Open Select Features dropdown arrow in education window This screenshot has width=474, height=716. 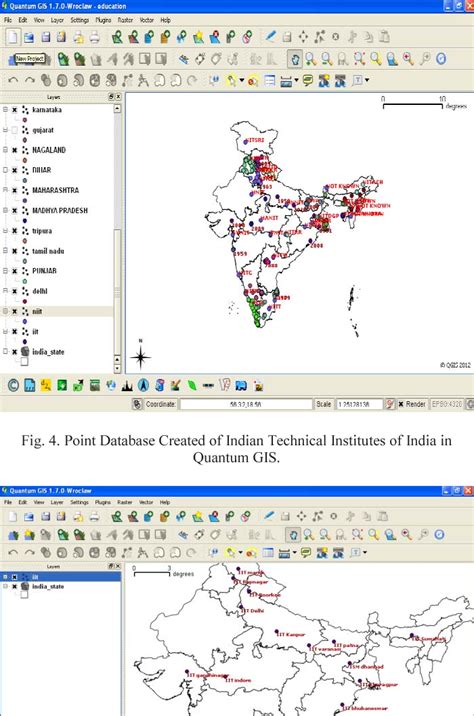tap(242, 81)
